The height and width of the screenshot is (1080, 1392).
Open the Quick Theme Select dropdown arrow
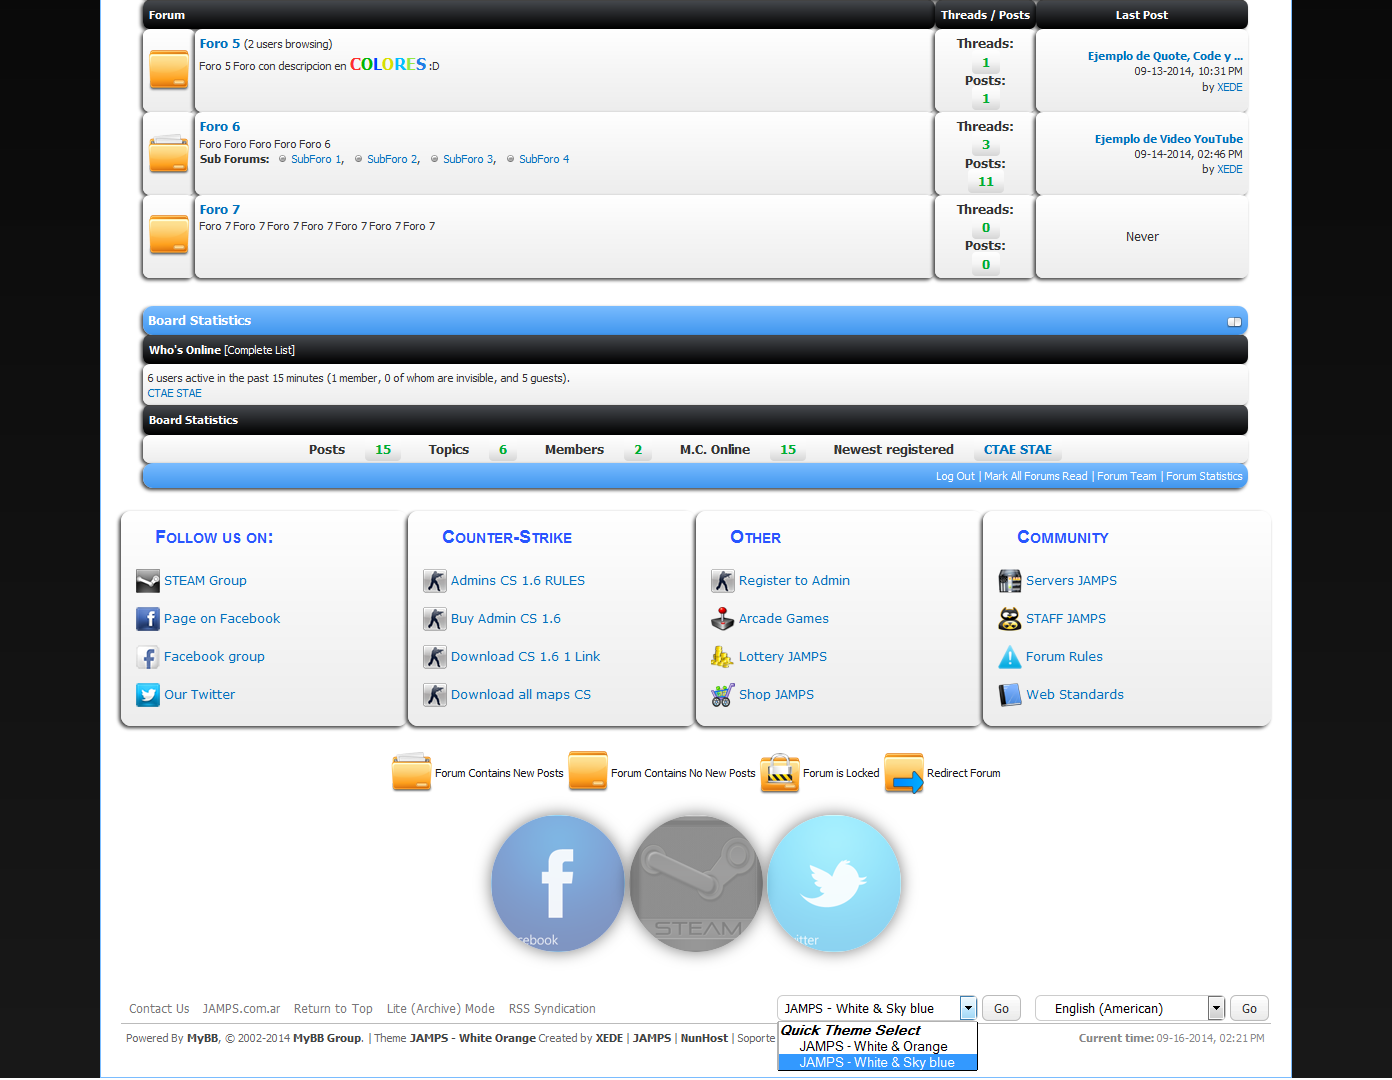coord(968,1008)
